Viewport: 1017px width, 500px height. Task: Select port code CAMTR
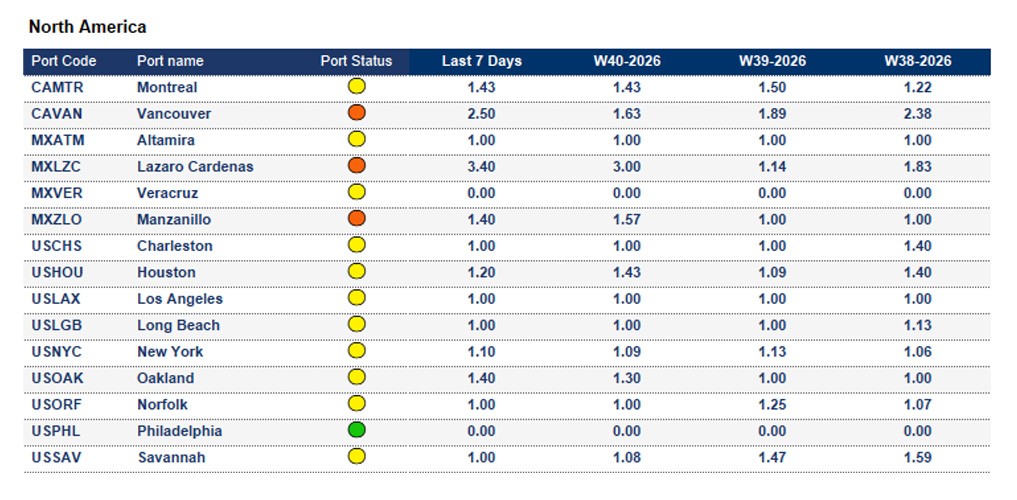coord(55,87)
